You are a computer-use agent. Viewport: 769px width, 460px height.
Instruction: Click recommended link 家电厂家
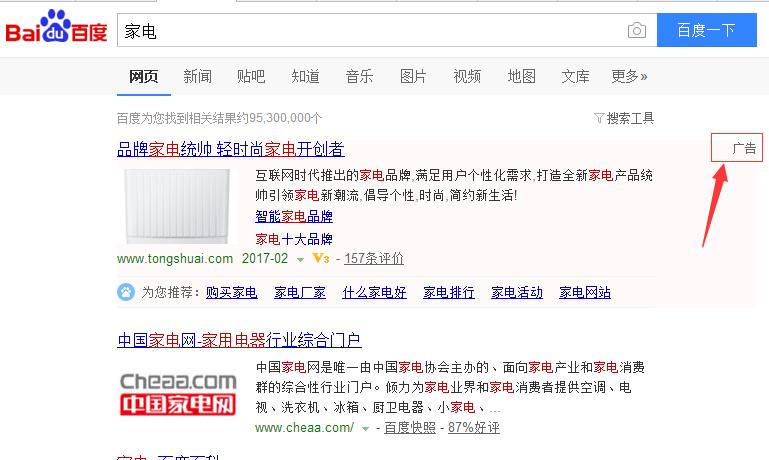[x=300, y=293]
